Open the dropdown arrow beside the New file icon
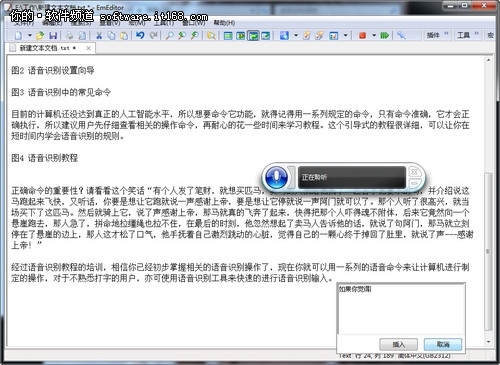500x365 pixels. click(29, 35)
